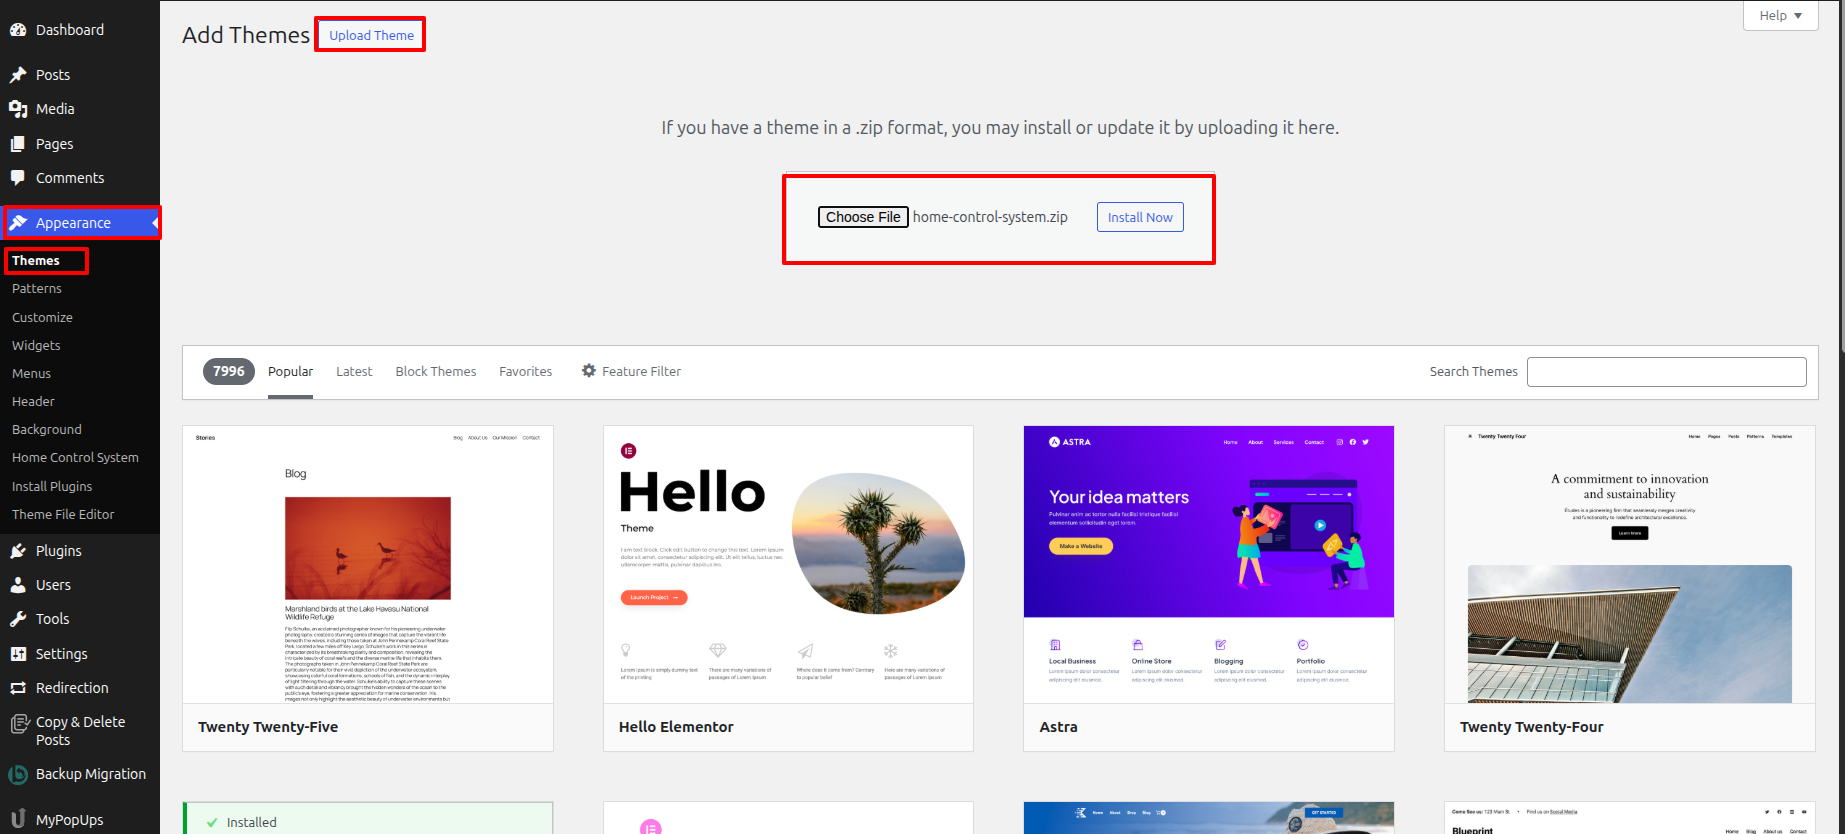Click the Backup Migration icon

pyautogui.click(x=18, y=774)
